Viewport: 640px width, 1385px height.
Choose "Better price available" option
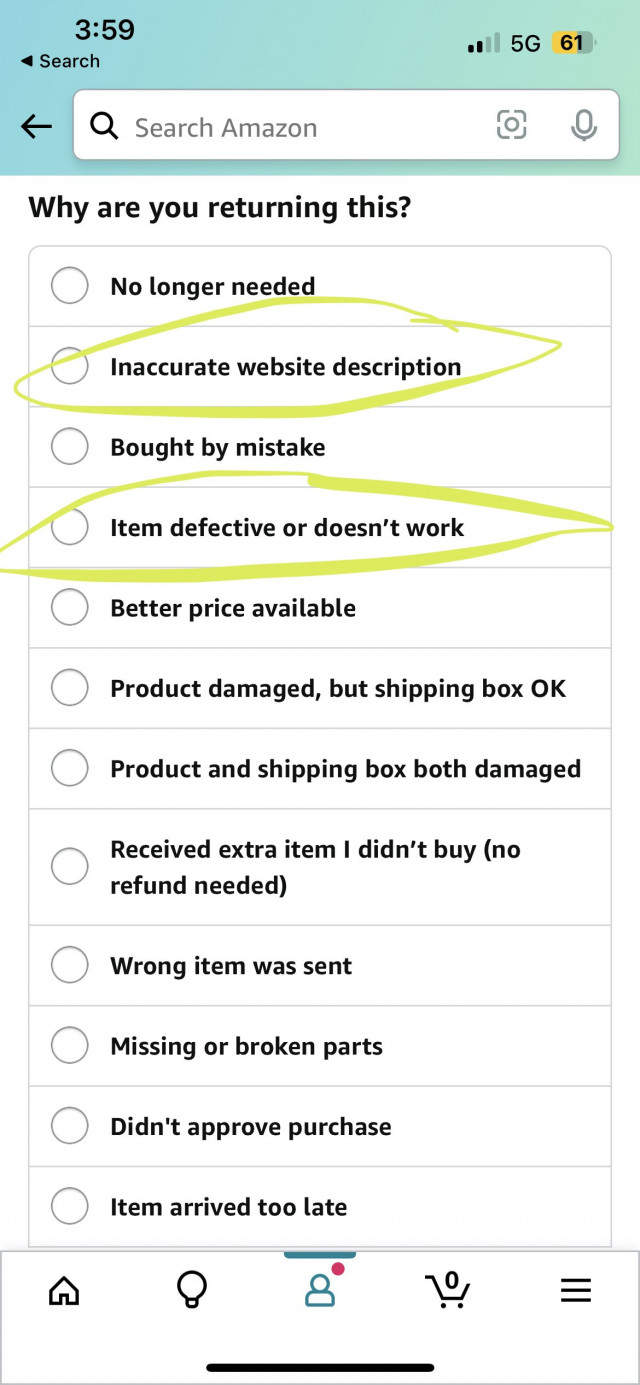tap(70, 607)
